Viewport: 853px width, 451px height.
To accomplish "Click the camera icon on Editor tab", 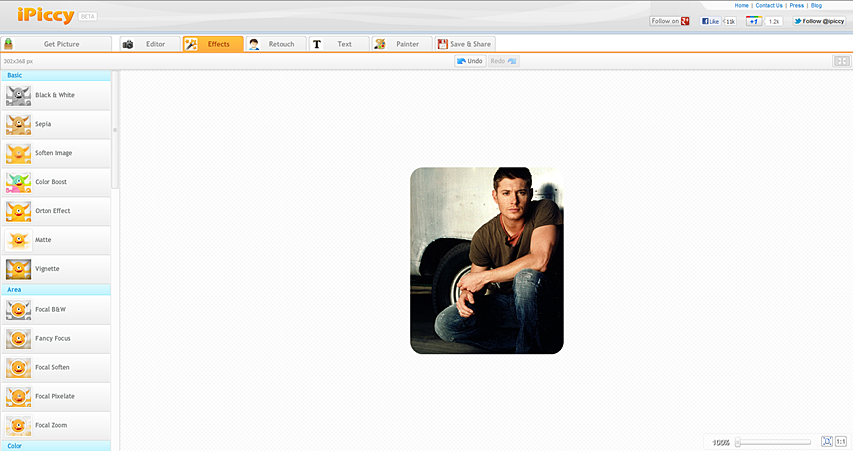I will [x=128, y=44].
